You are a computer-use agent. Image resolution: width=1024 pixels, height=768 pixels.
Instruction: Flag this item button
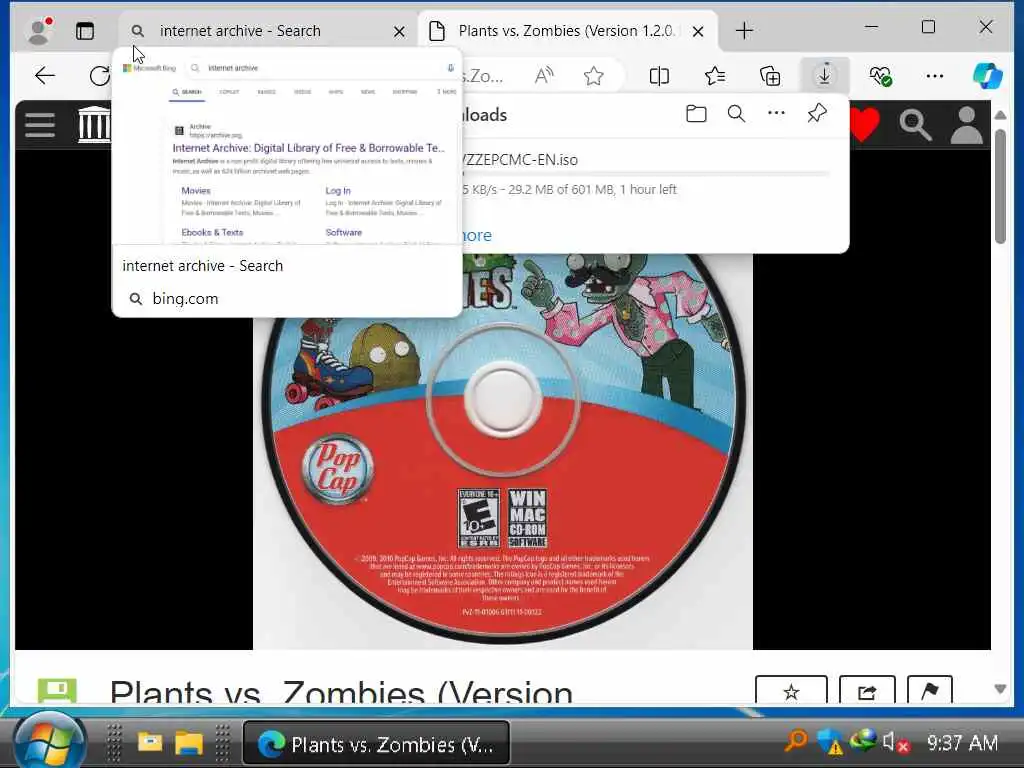pos(929,691)
